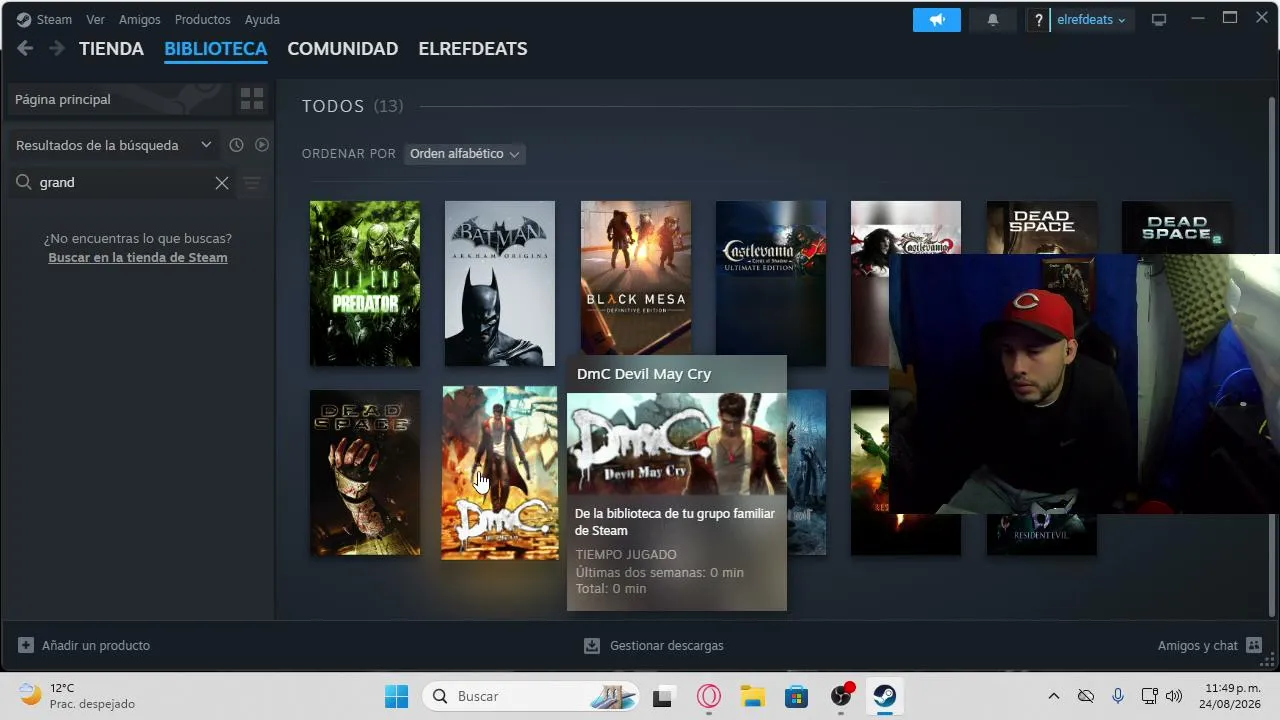
Task: Open the Ayuda menu
Action: coord(262,20)
